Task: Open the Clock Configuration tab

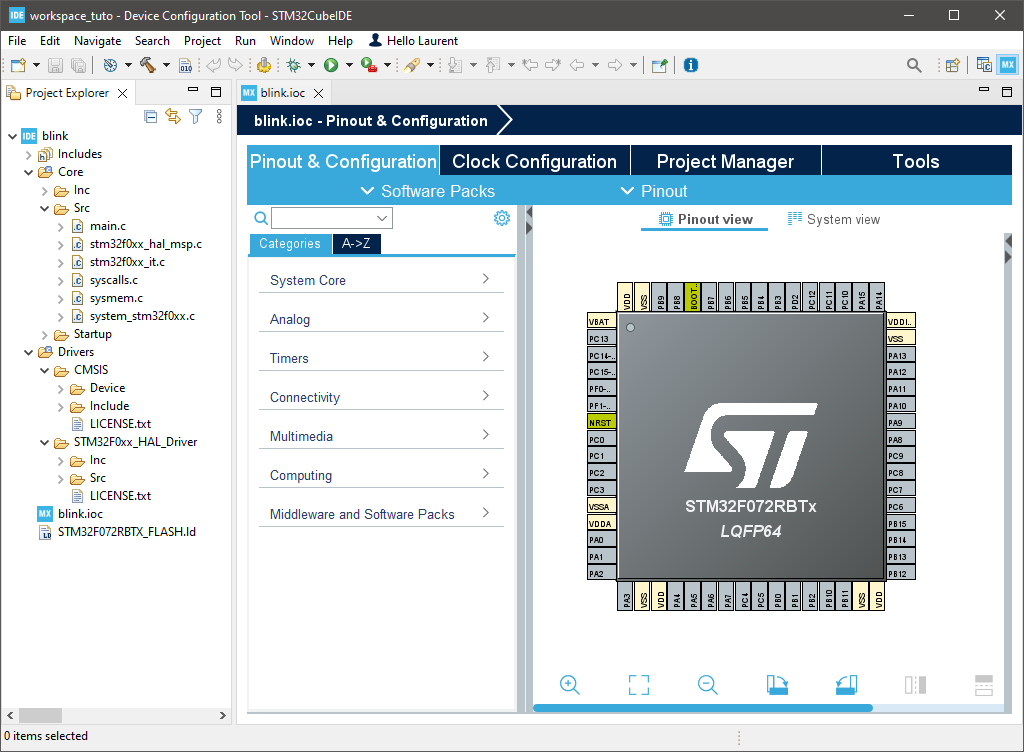Action: [535, 161]
